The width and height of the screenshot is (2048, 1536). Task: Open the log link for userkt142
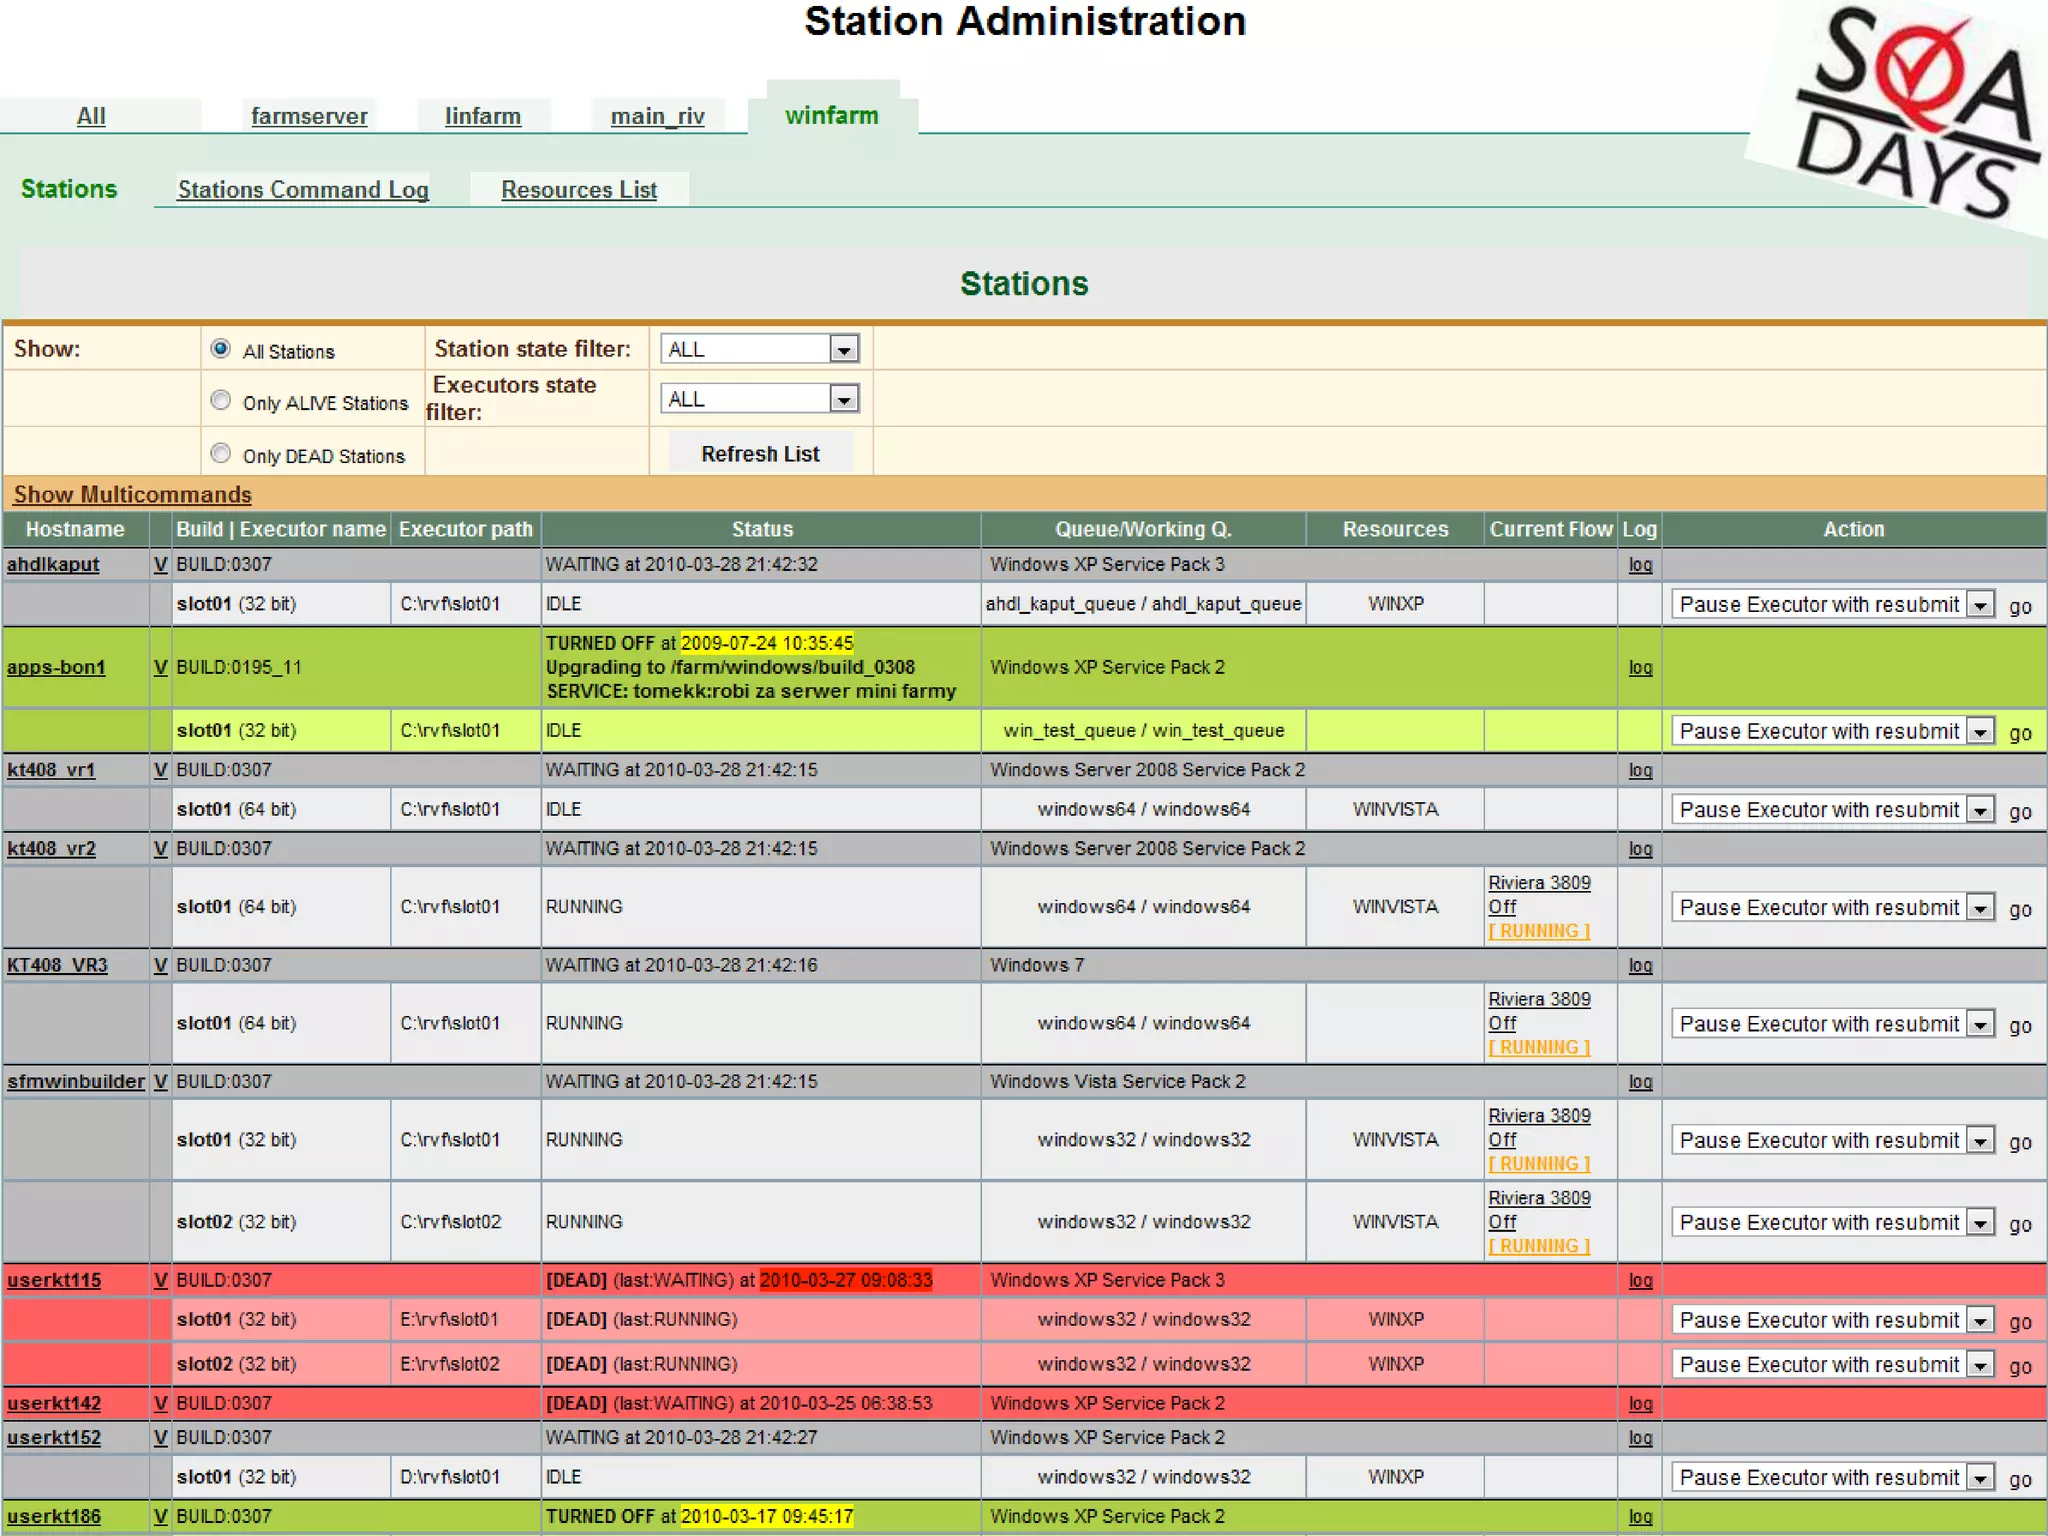(1640, 1403)
